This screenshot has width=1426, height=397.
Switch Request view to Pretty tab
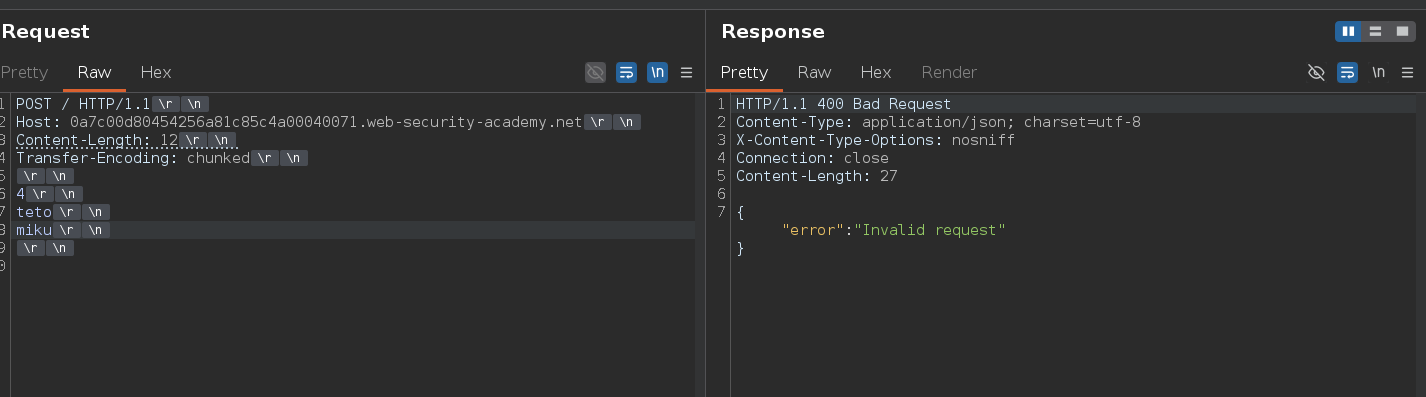(24, 72)
